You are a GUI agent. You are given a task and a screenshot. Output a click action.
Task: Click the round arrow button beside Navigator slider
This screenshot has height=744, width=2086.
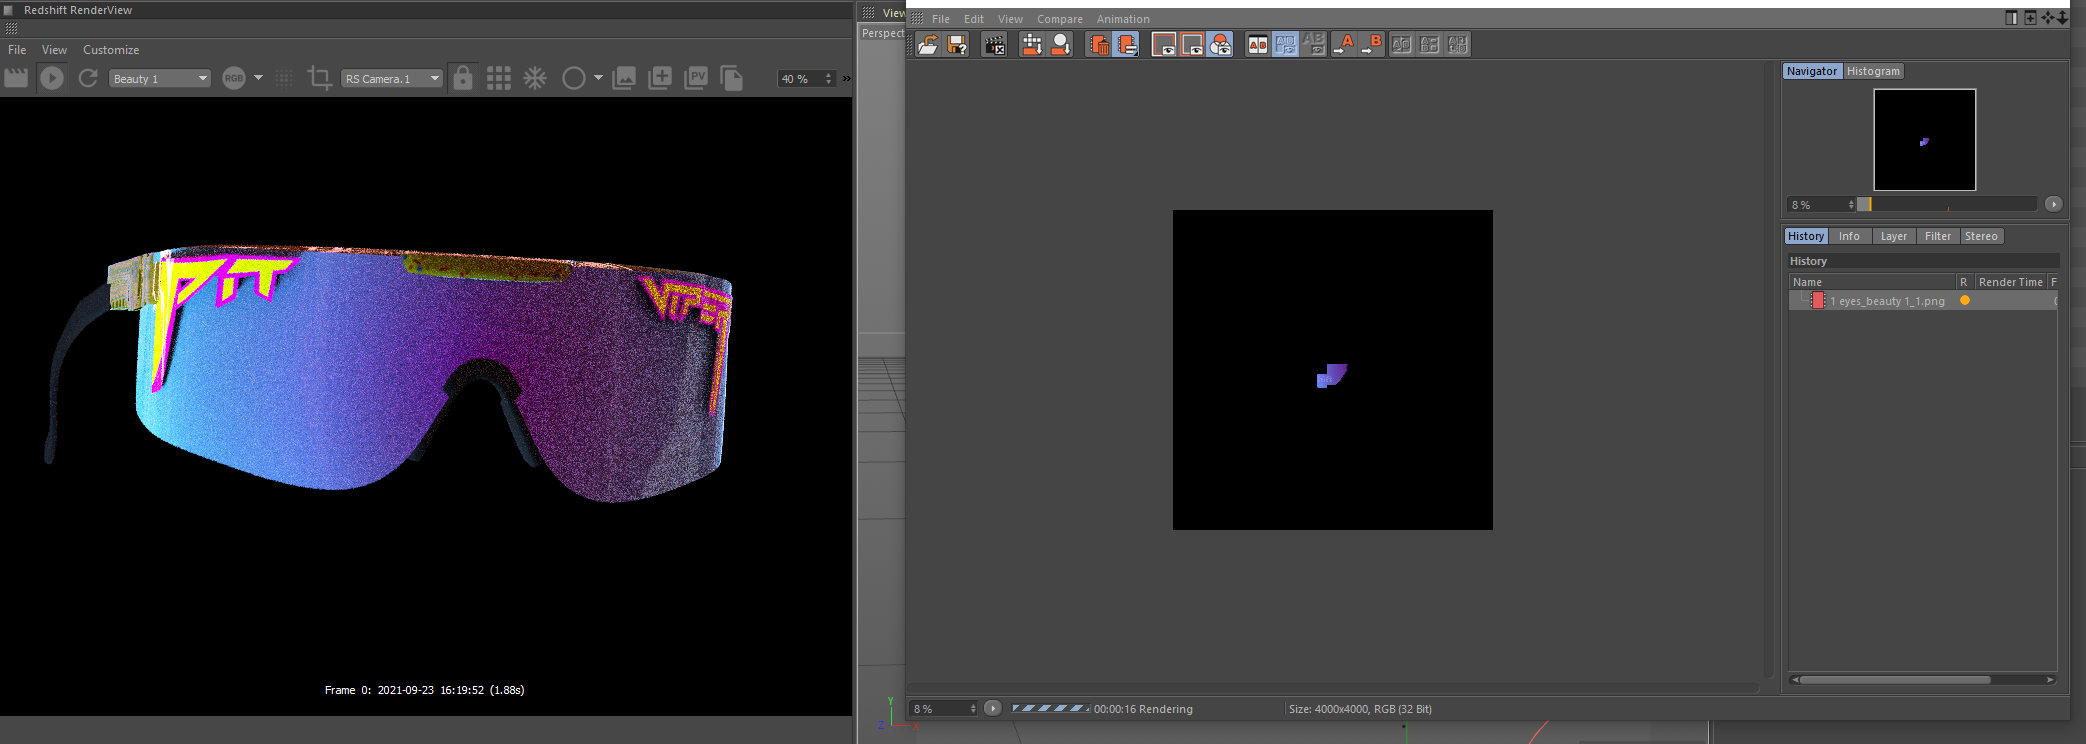[x=2053, y=204]
